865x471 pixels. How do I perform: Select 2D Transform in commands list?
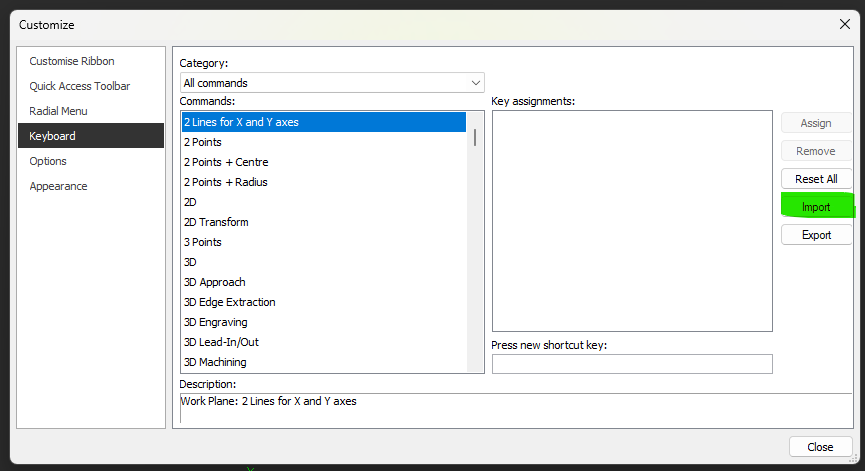tap(216, 222)
